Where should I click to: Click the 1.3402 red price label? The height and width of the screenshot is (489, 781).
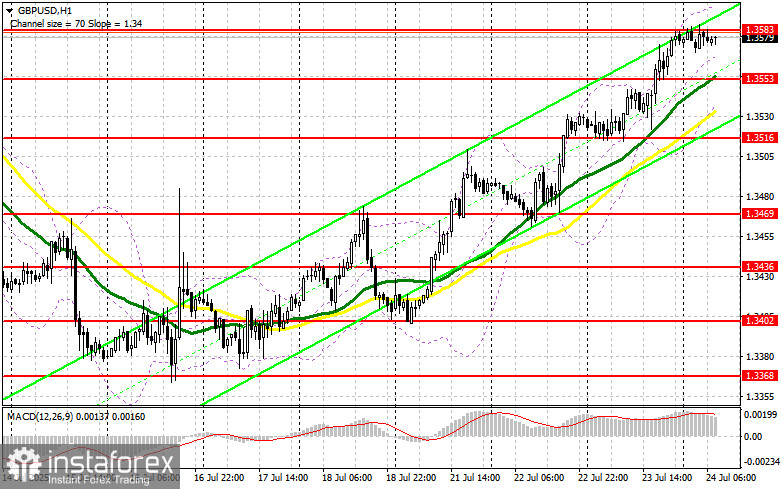pos(760,321)
